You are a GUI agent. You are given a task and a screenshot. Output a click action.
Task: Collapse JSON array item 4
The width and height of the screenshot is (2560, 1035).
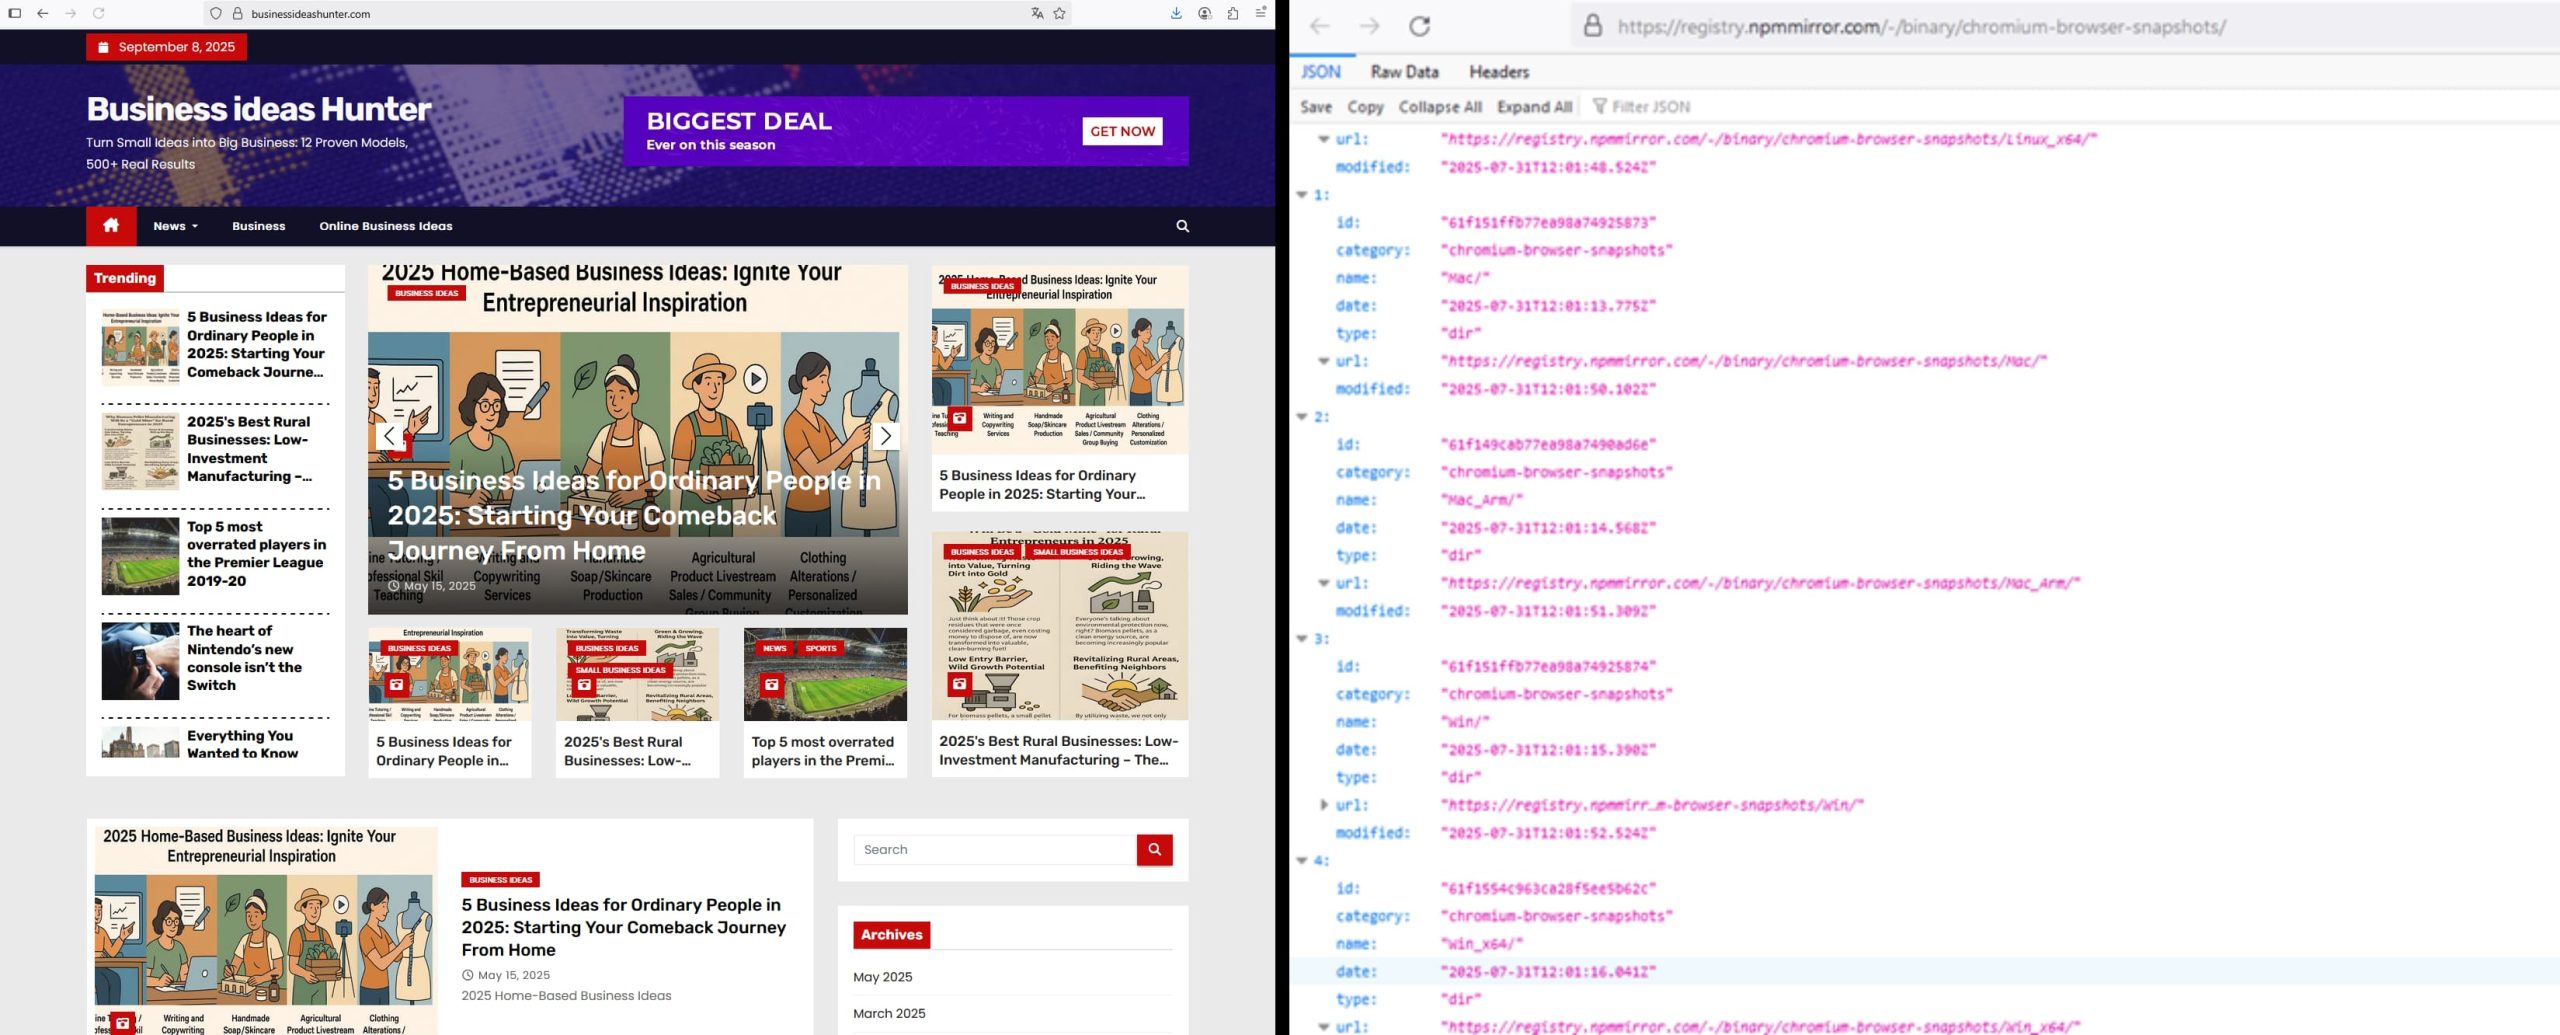(1302, 860)
